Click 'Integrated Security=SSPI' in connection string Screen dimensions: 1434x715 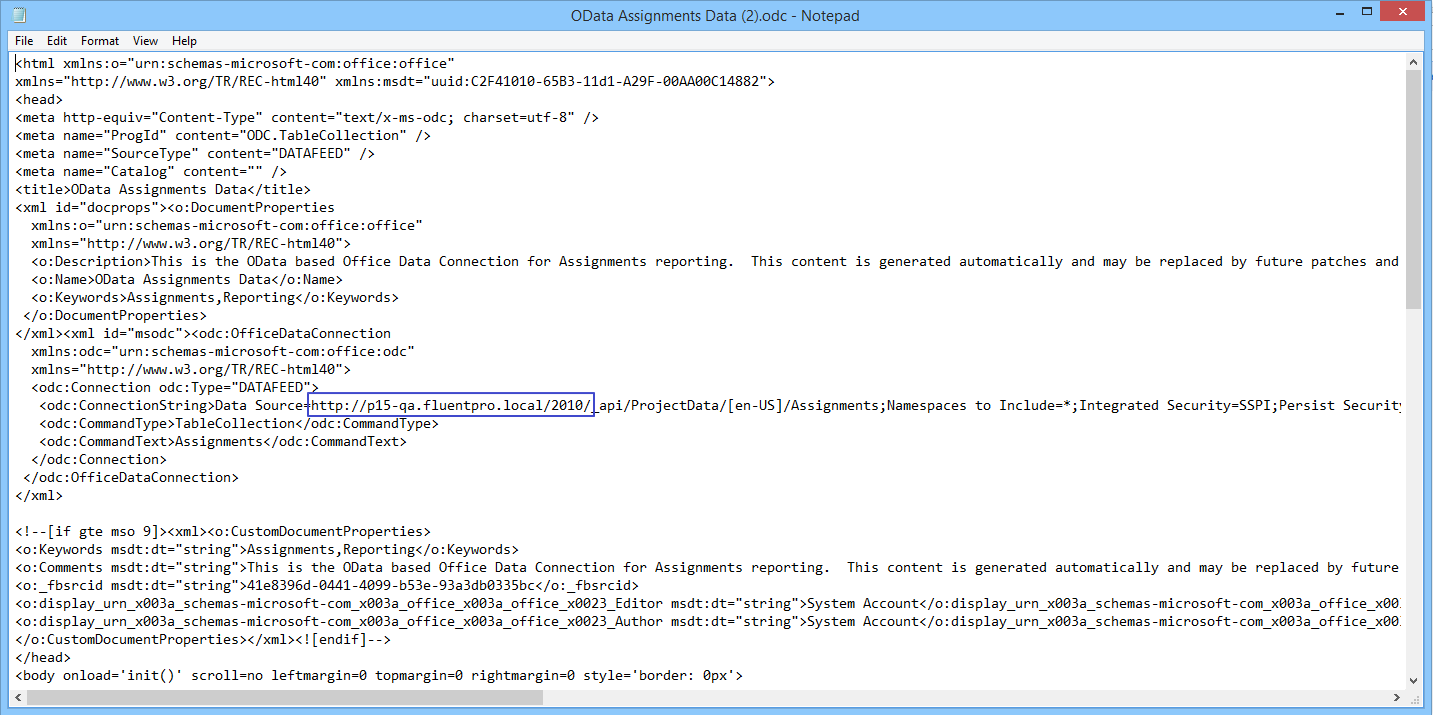click(x=1175, y=405)
